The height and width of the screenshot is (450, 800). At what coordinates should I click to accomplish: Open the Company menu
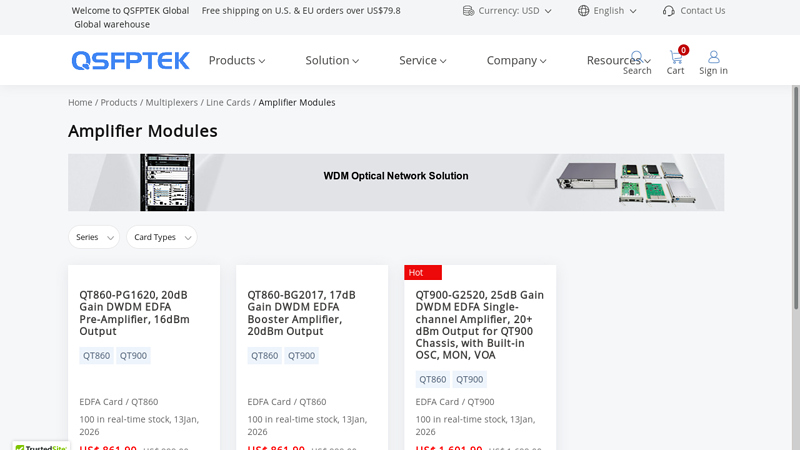(516, 60)
